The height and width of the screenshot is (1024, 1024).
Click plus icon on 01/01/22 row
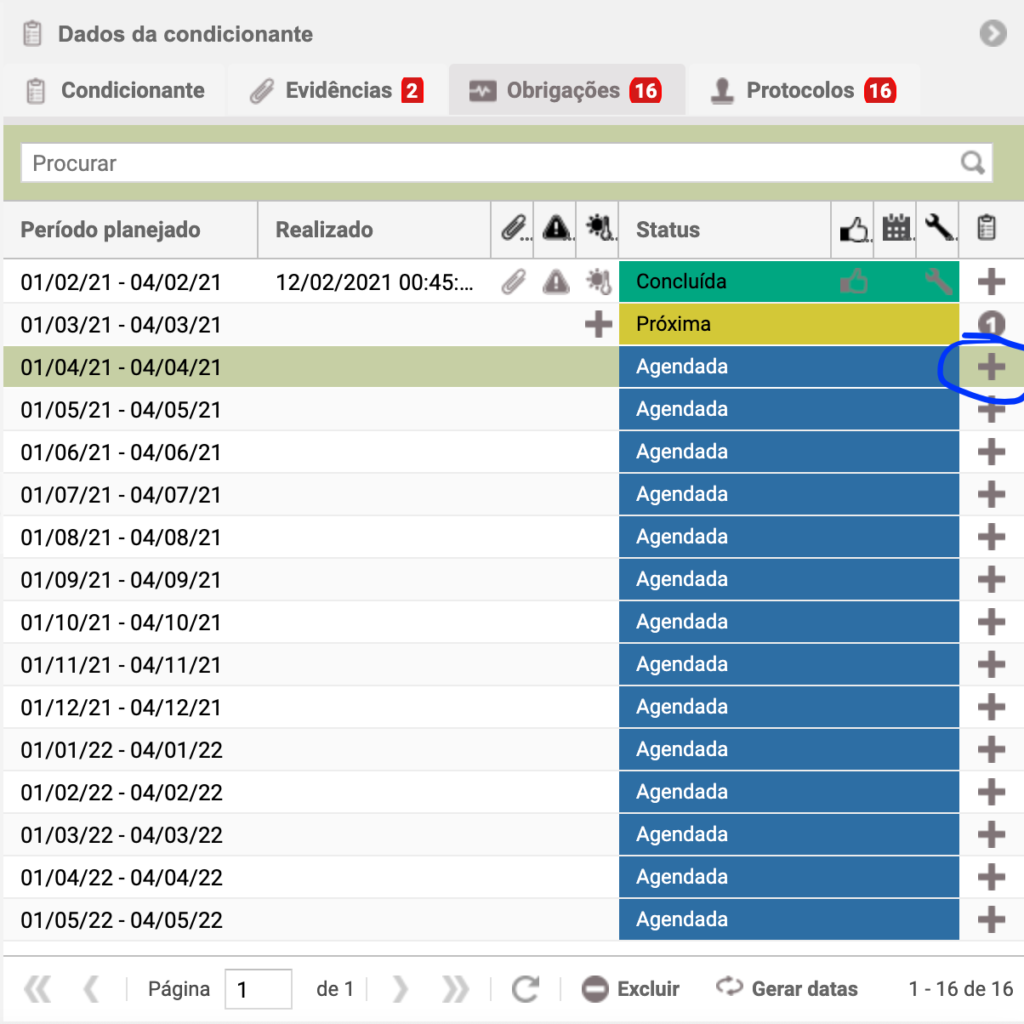pyautogui.click(x=991, y=749)
